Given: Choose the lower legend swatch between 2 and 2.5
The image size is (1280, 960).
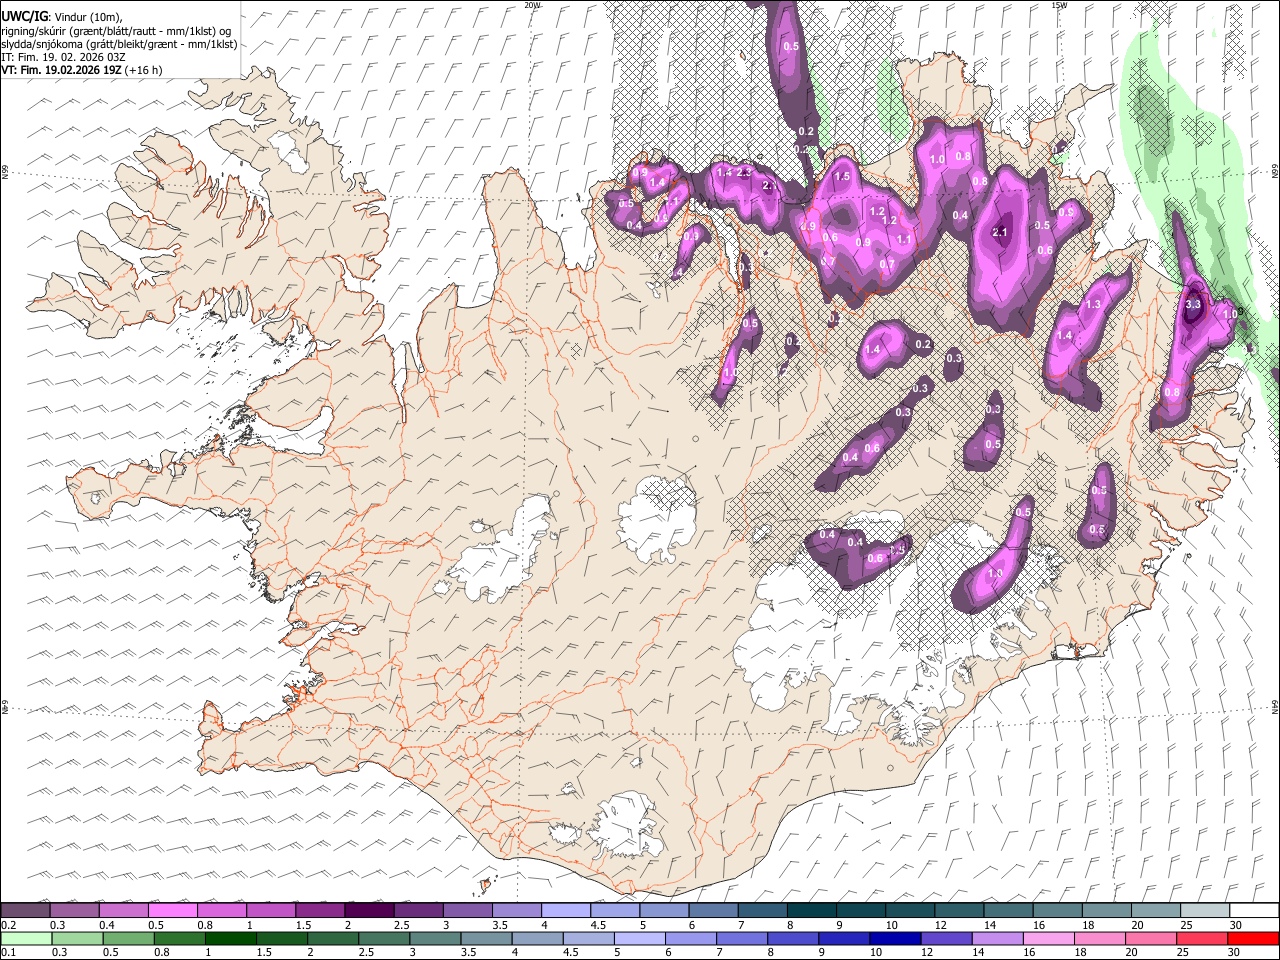Looking at the screenshot, I should (x=332, y=938).
